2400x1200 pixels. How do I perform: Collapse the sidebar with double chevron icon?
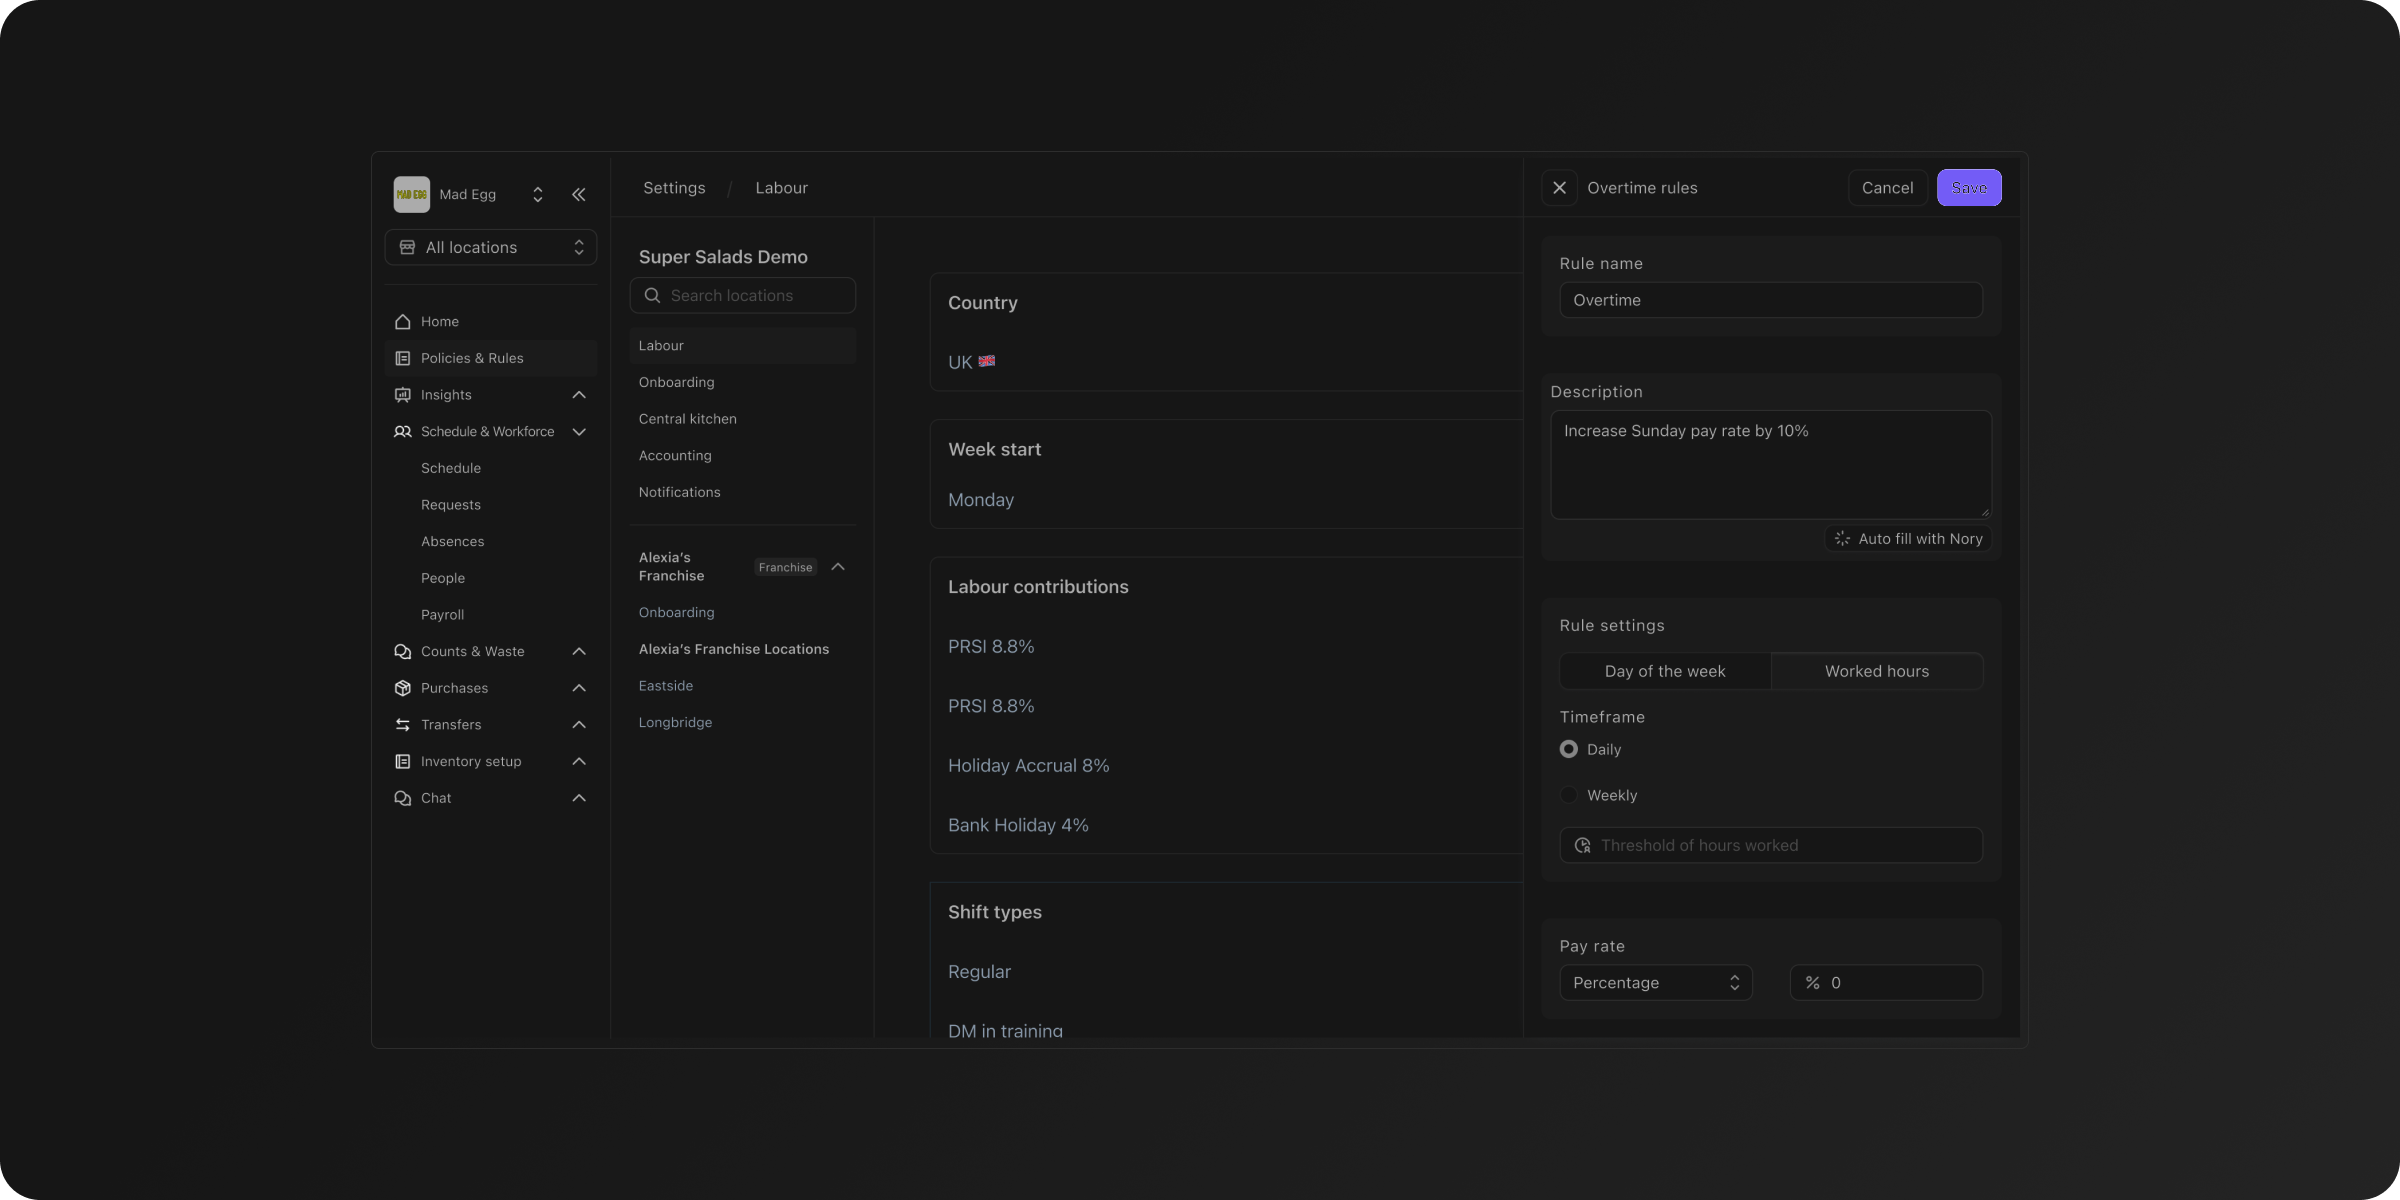click(578, 194)
